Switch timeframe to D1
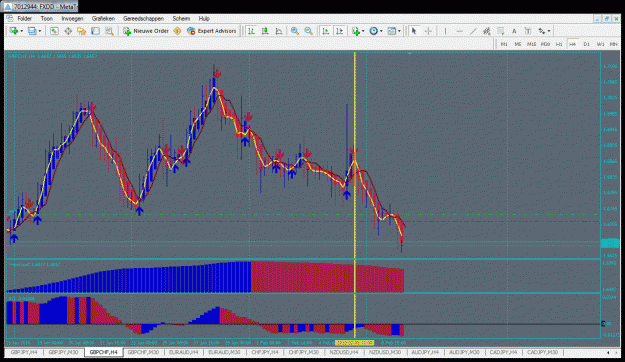The height and width of the screenshot is (362, 625). tap(586, 44)
